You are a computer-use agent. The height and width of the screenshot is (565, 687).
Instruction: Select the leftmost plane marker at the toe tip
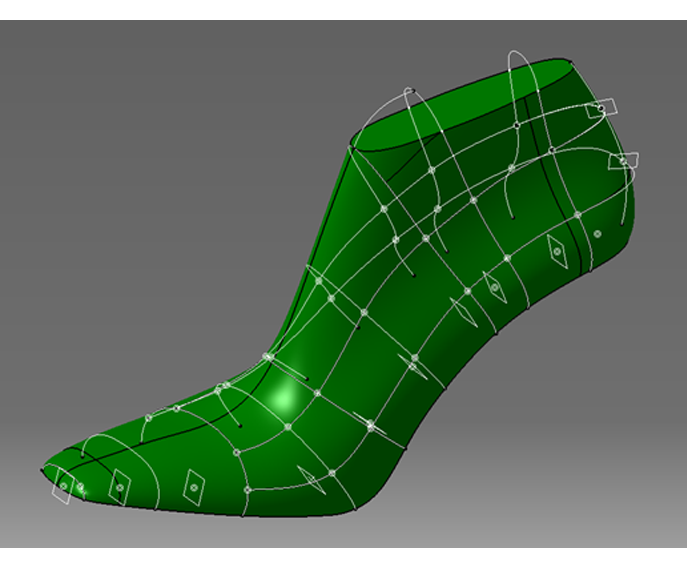63,487
